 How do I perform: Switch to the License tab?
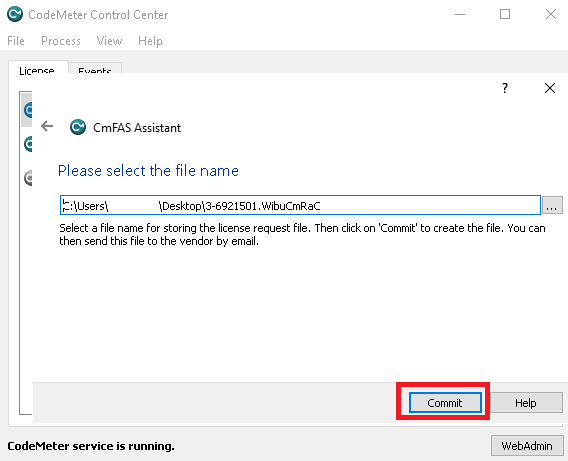(38, 68)
